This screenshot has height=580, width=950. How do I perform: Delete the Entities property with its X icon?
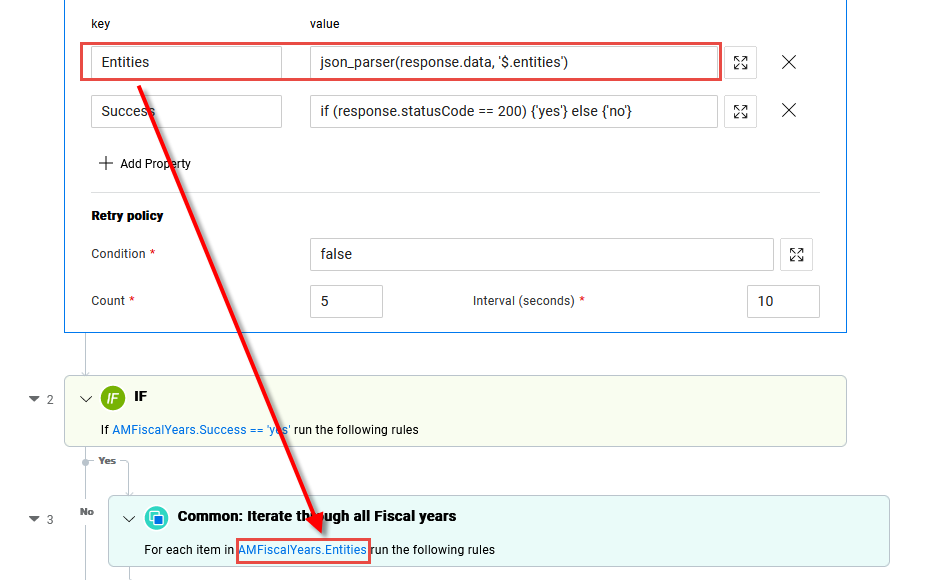pos(789,62)
